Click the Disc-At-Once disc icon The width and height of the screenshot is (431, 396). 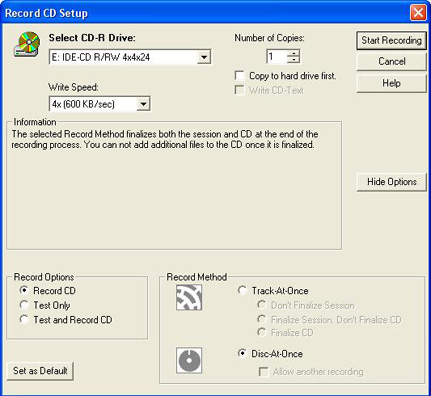(x=189, y=360)
